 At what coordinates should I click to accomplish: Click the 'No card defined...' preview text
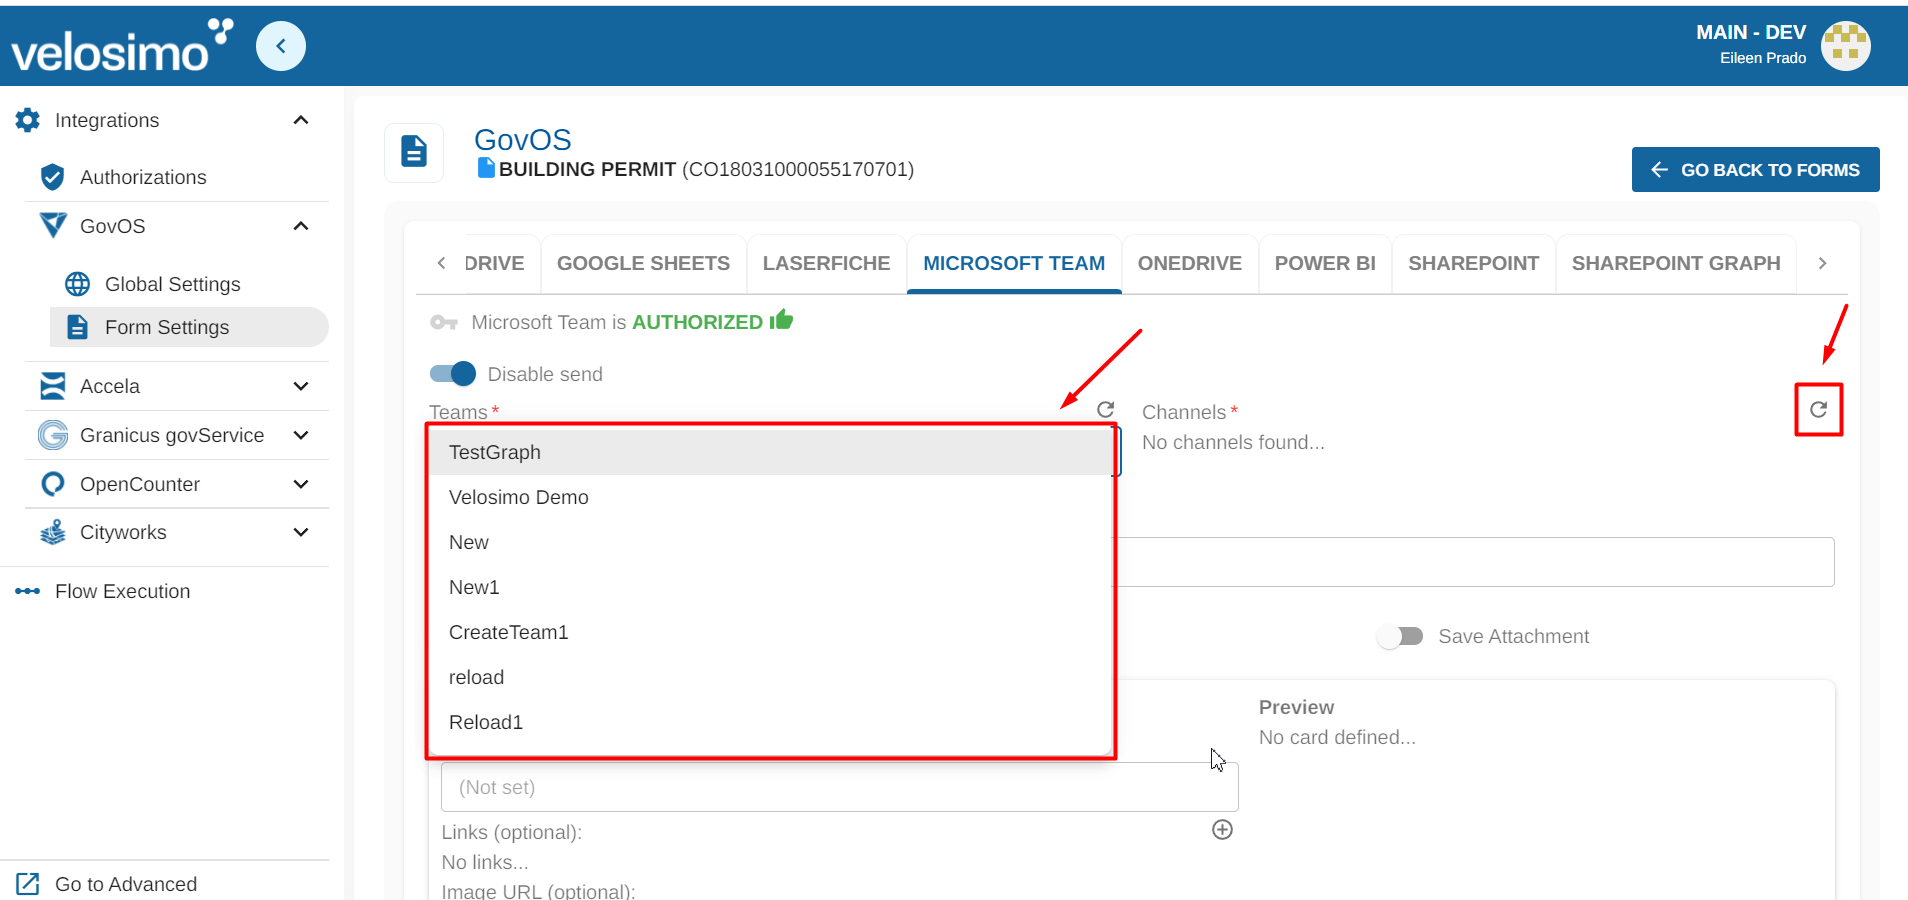(1337, 737)
